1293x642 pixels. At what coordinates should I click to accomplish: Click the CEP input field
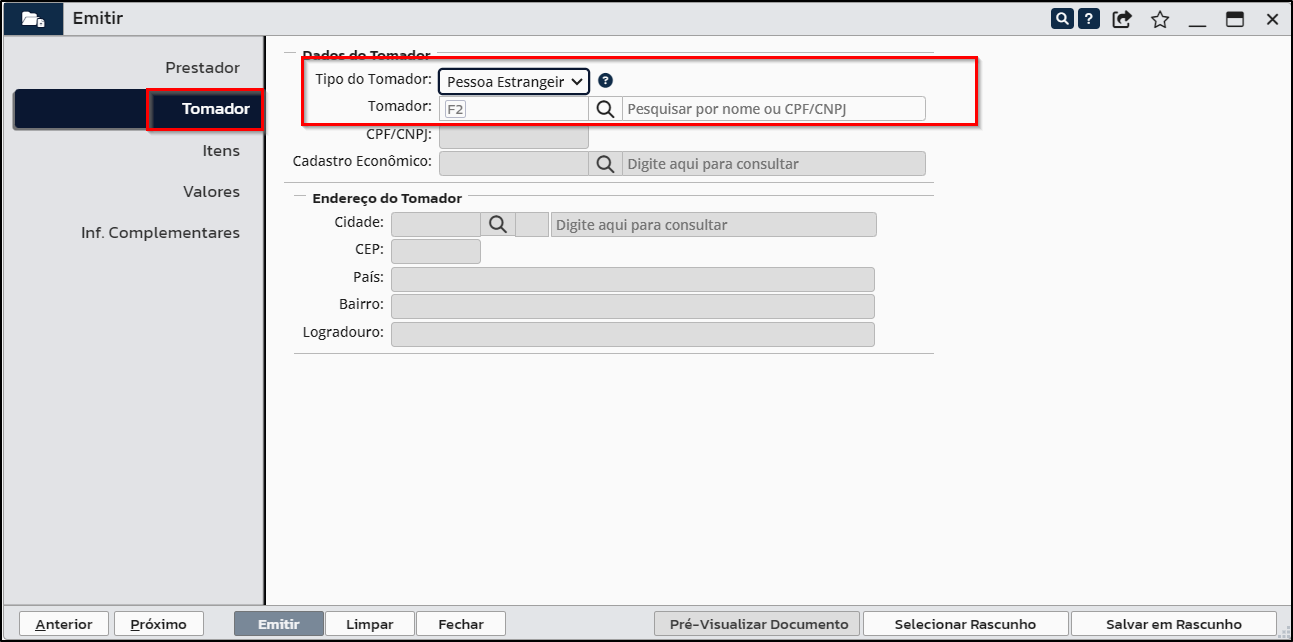point(436,251)
